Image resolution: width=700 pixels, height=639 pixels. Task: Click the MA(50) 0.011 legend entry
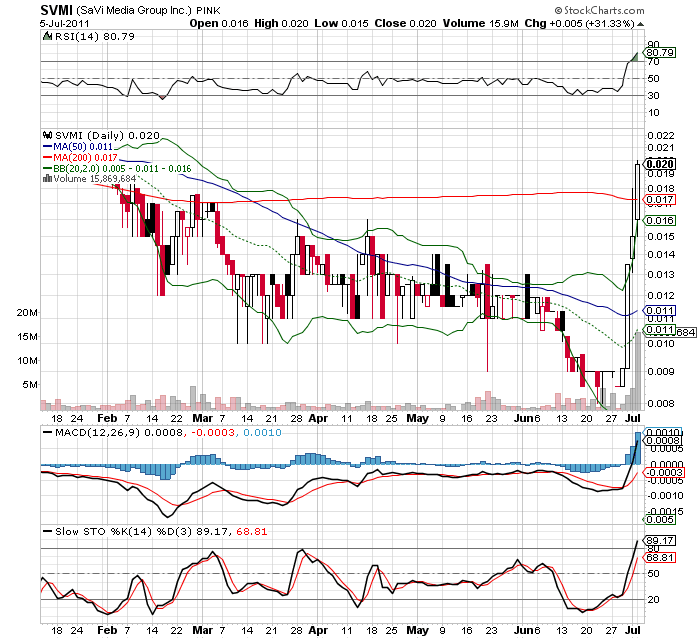83,146
